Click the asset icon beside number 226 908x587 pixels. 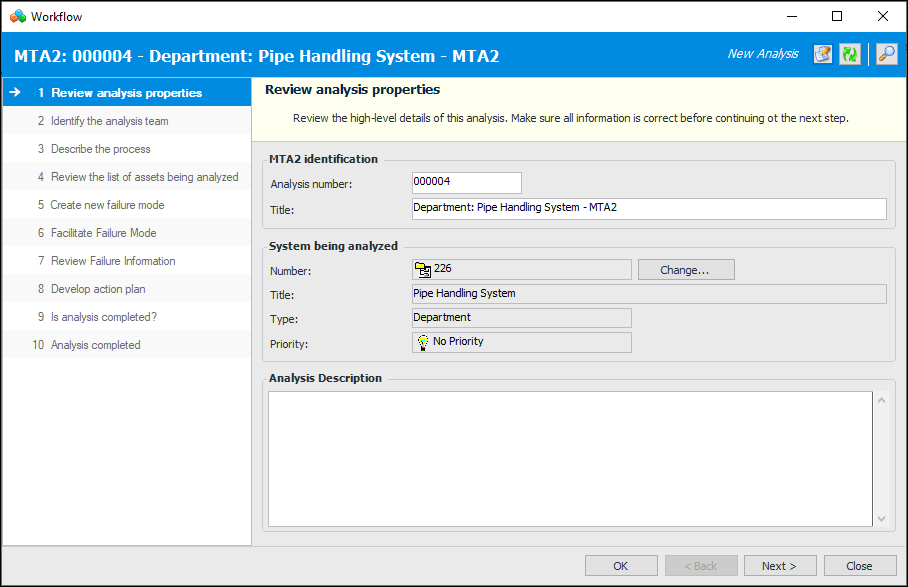423,270
